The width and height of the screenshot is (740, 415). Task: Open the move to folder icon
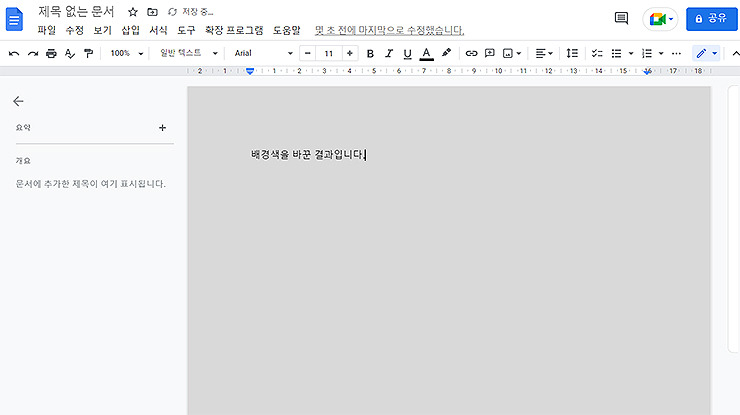pos(152,12)
